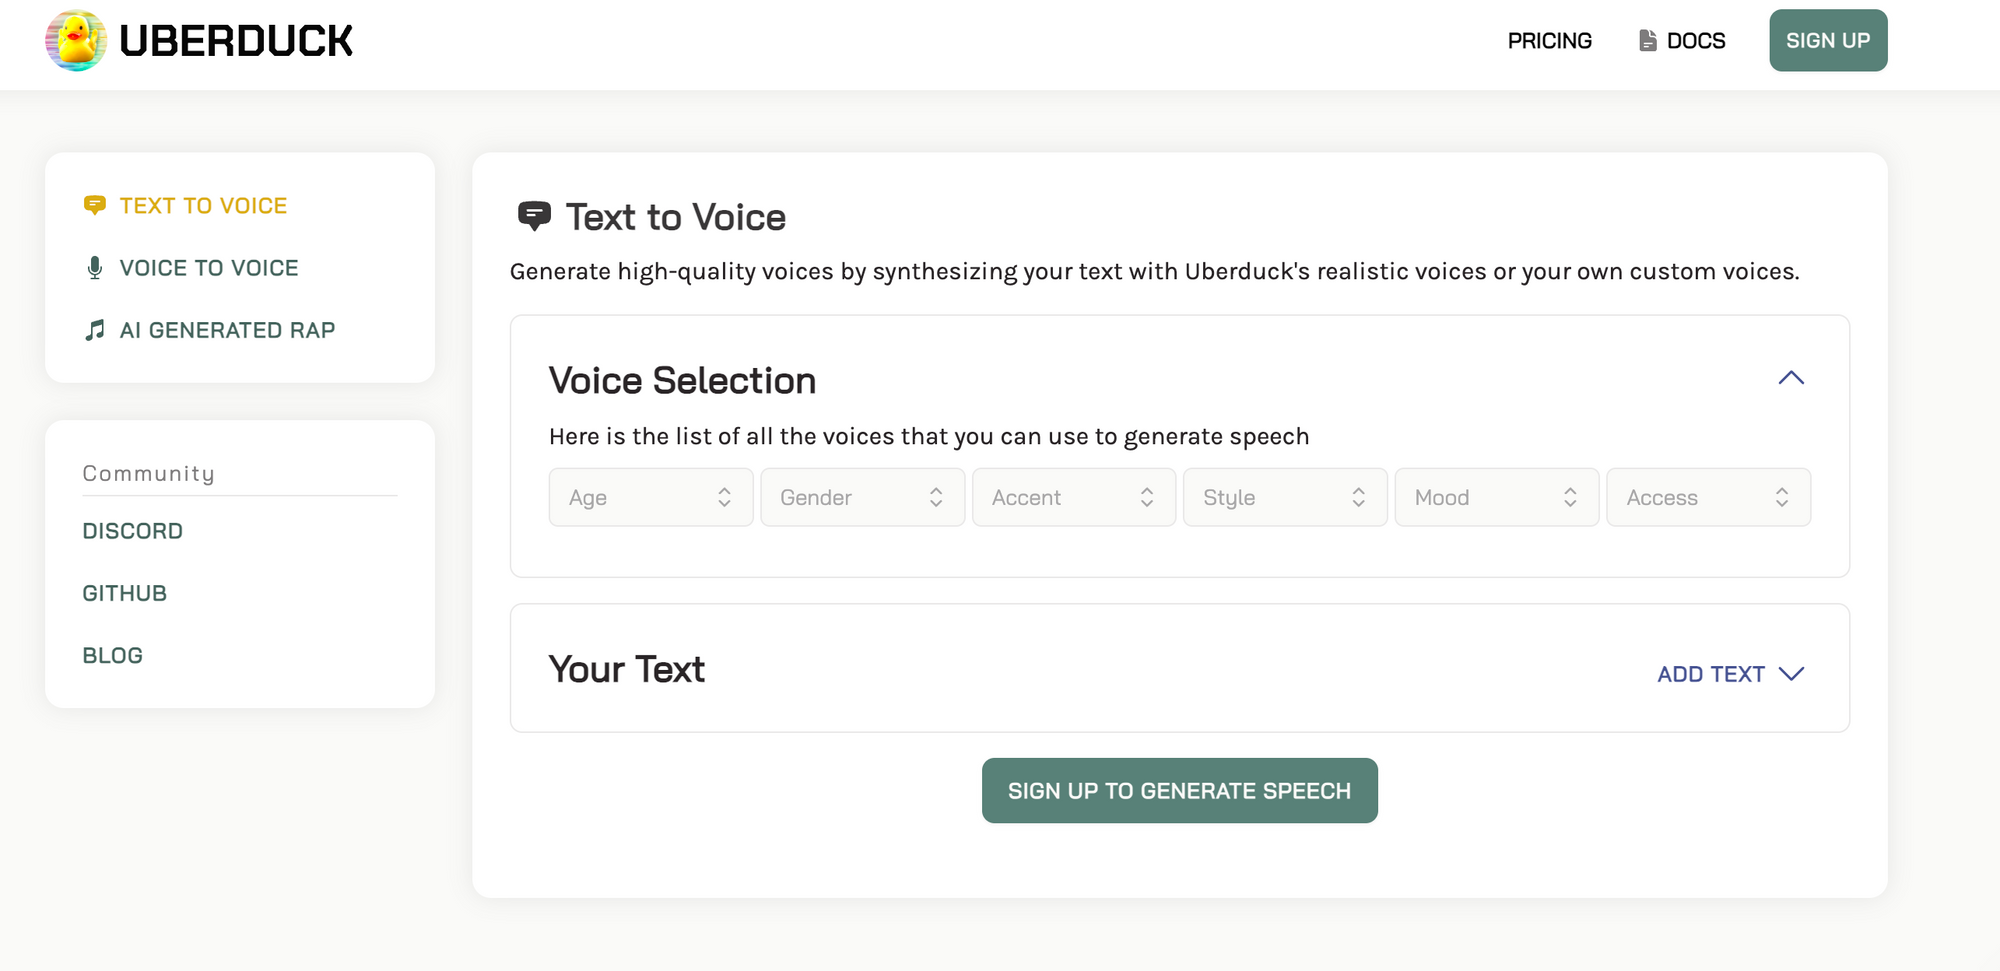
Task: Go to the Pricing page
Action: (x=1549, y=41)
